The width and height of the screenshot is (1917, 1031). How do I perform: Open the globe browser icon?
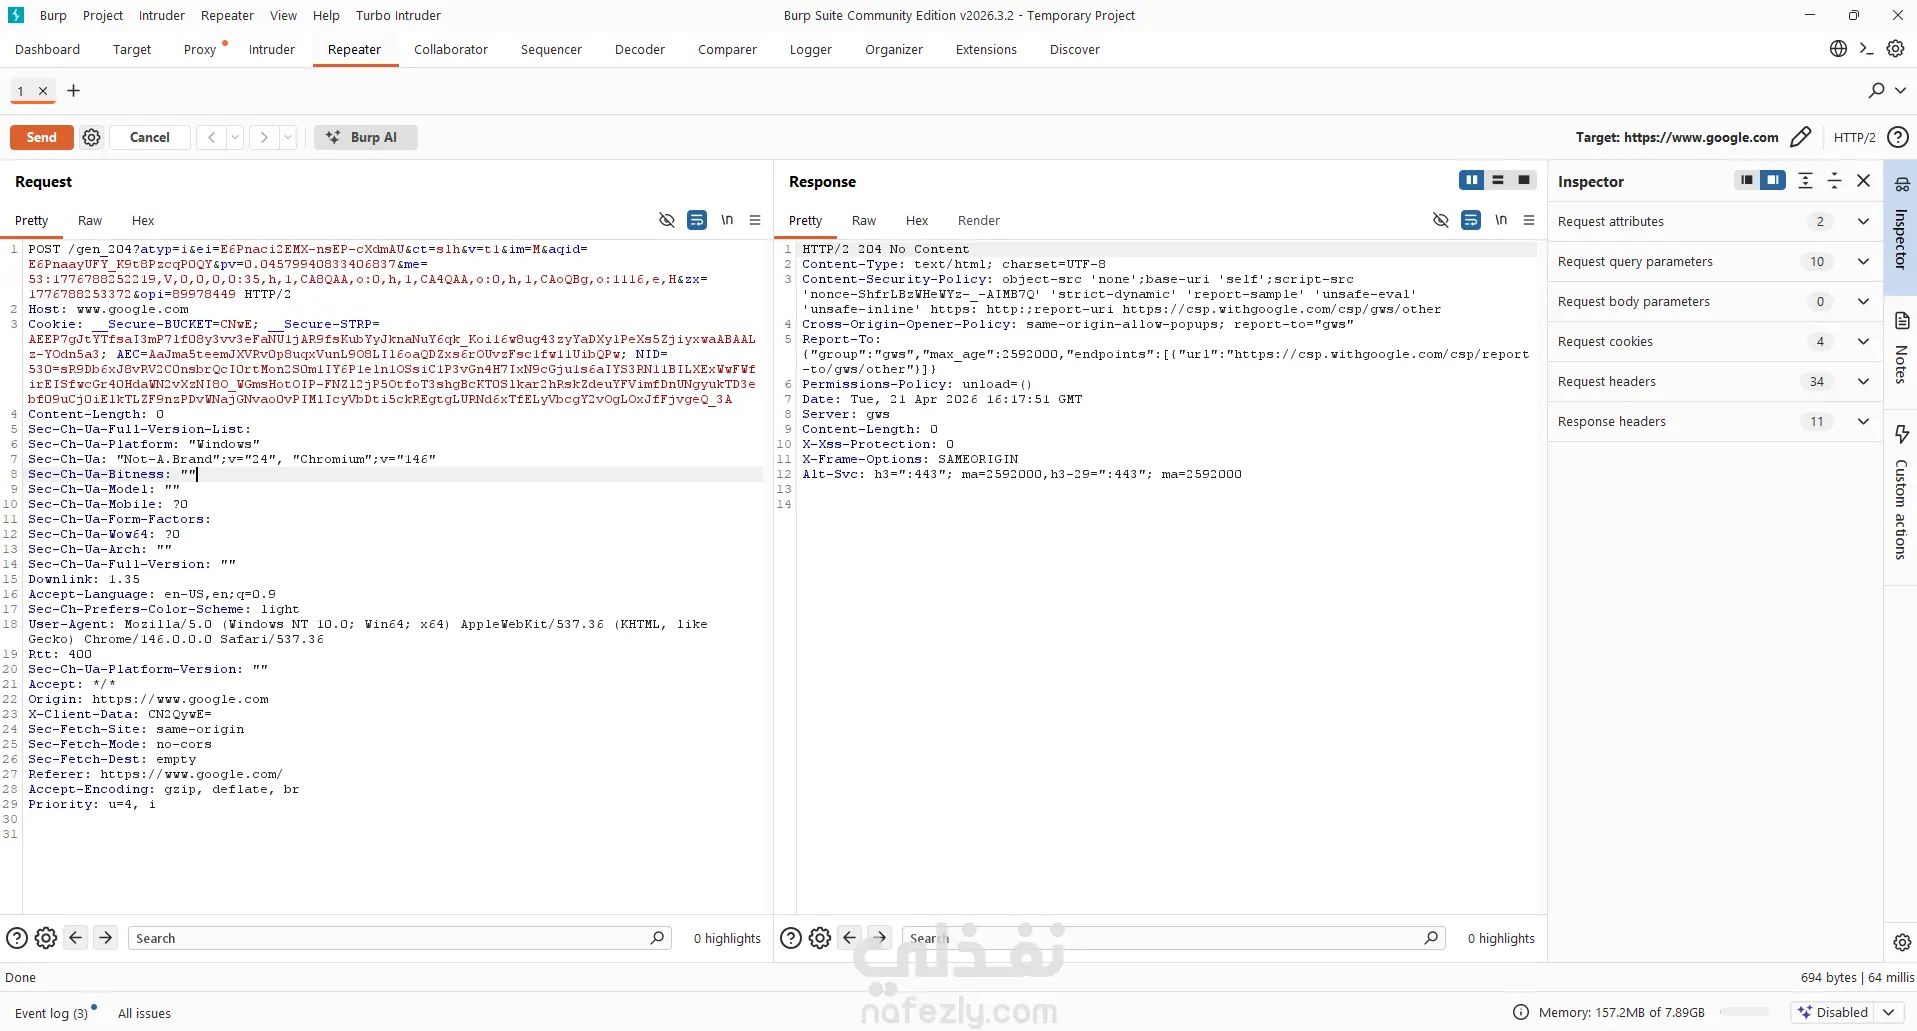click(x=1838, y=49)
